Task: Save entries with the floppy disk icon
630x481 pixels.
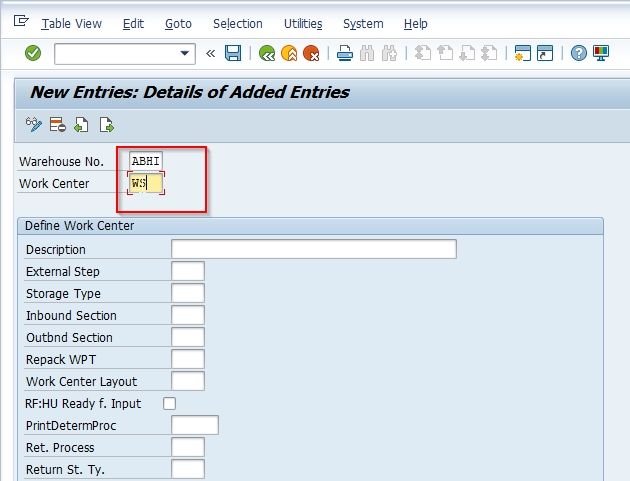Action: coord(233,53)
